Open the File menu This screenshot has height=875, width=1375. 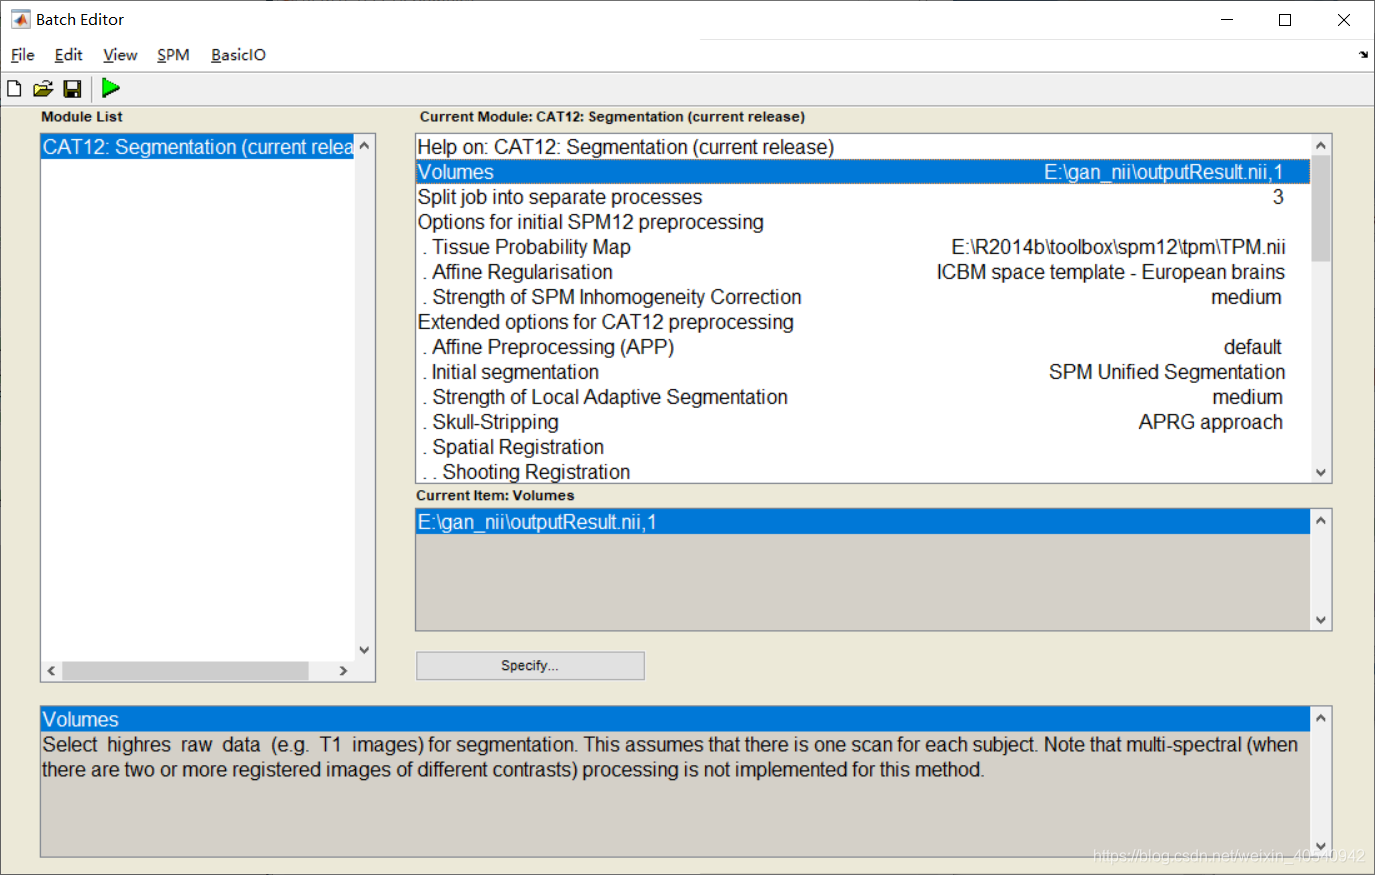click(x=22, y=55)
